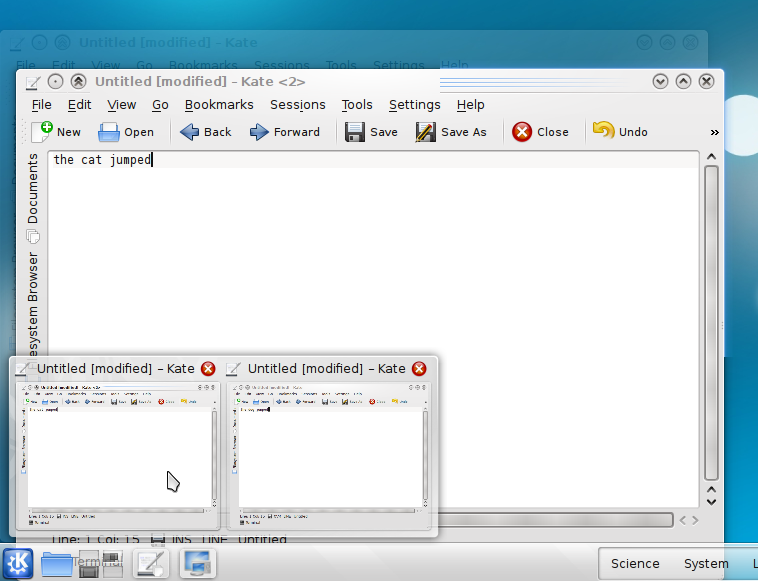Select the right Kate window preview thumbnail
The height and width of the screenshot is (581, 758).
329,455
